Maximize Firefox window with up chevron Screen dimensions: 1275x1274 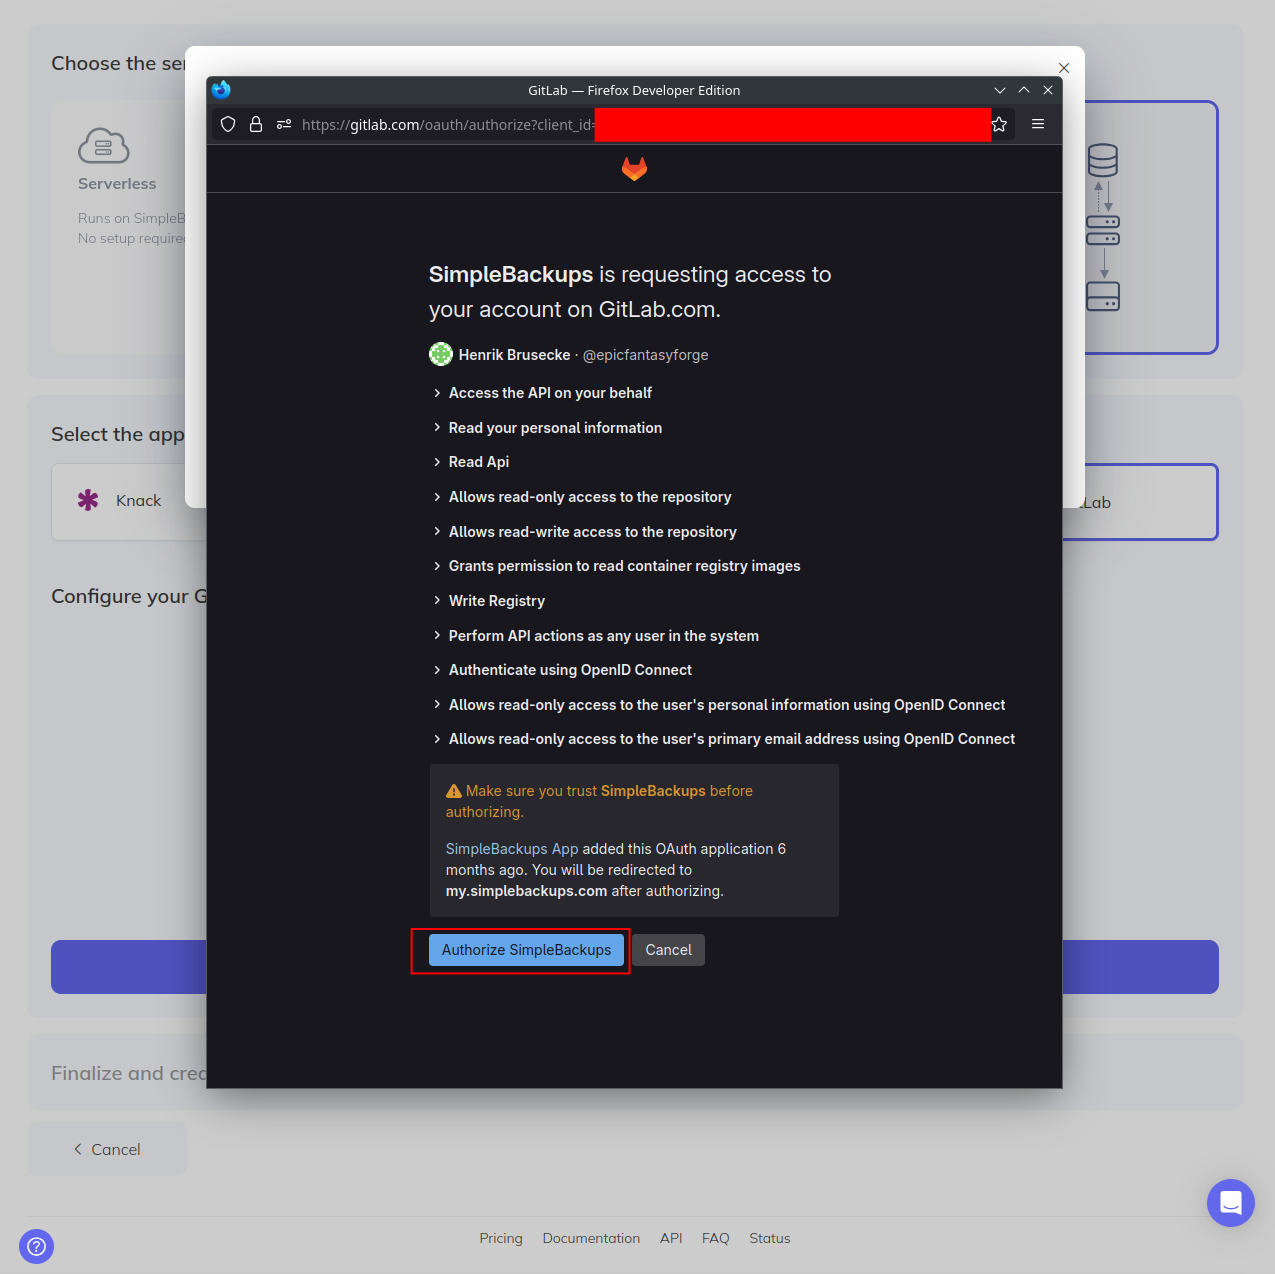tap(1024, 90)
